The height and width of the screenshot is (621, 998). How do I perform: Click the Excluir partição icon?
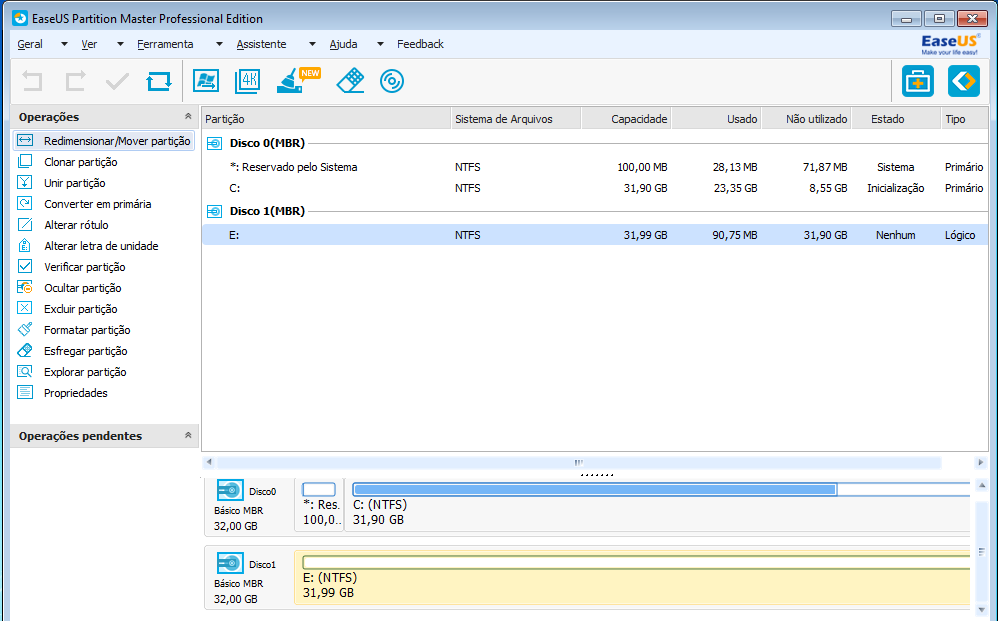coord(25,309)
